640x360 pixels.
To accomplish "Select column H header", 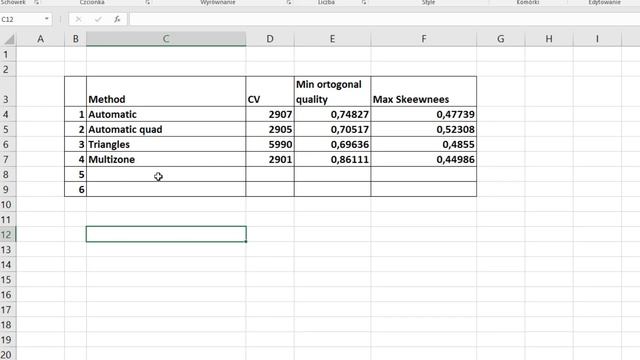I will [x=549, y=39].
